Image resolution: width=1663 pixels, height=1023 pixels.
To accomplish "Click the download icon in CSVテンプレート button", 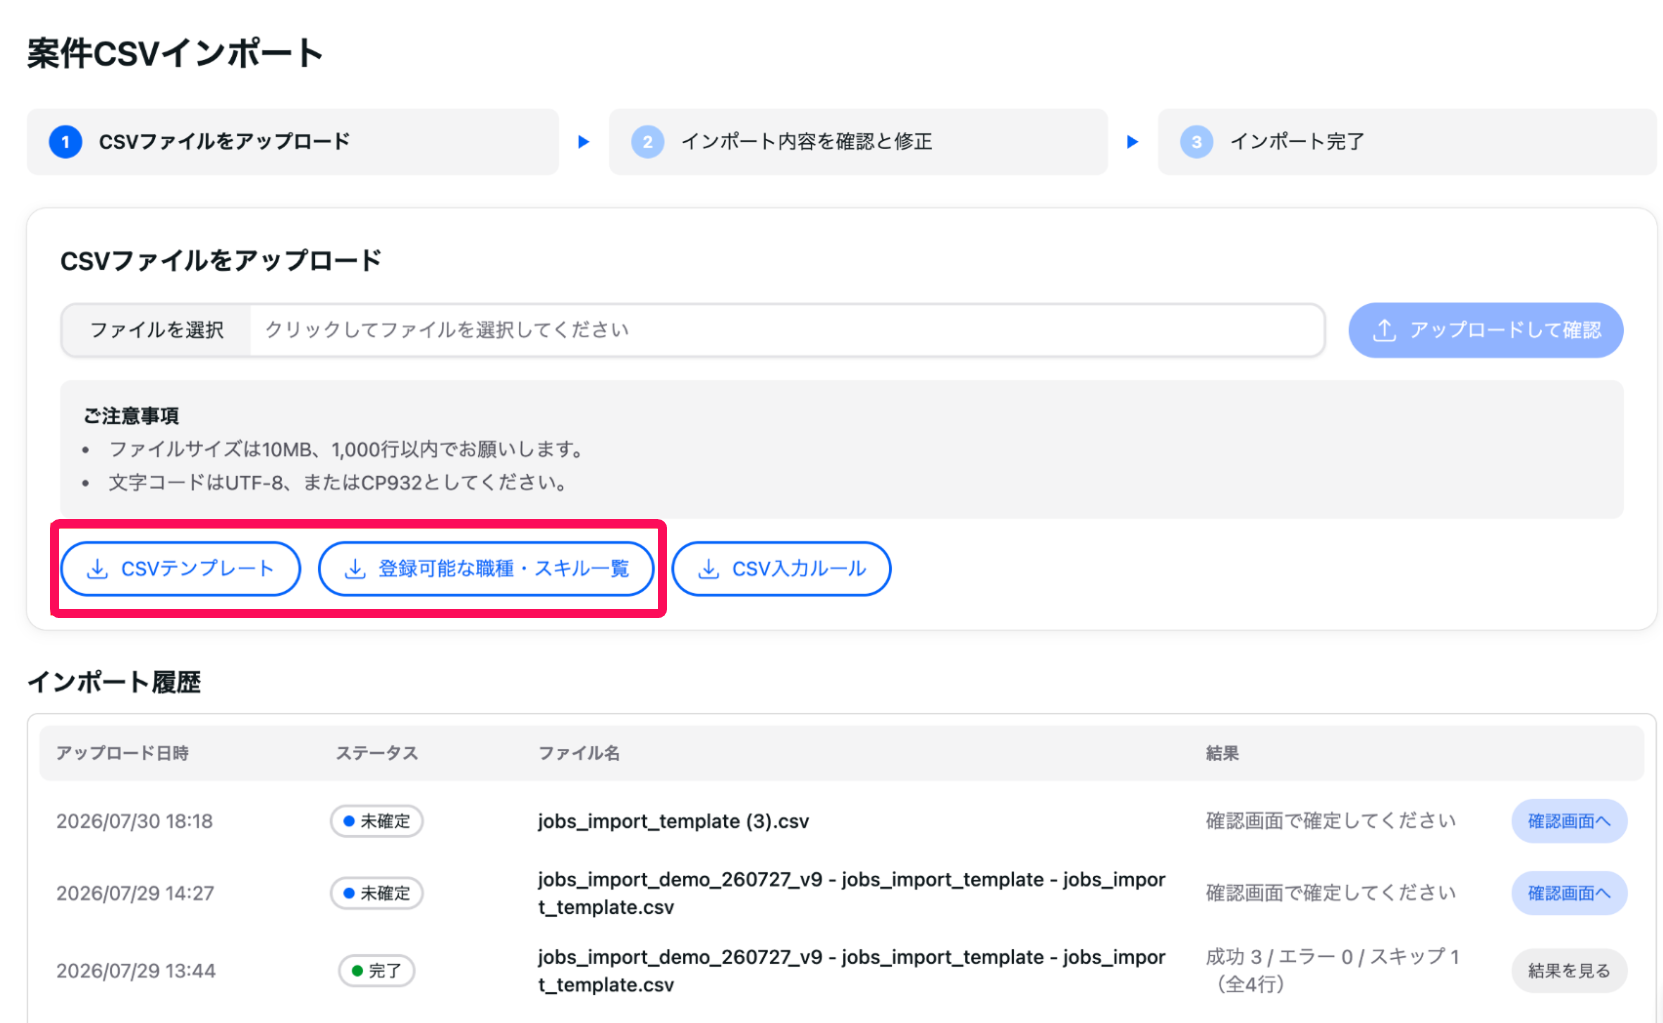I will 97,569.
